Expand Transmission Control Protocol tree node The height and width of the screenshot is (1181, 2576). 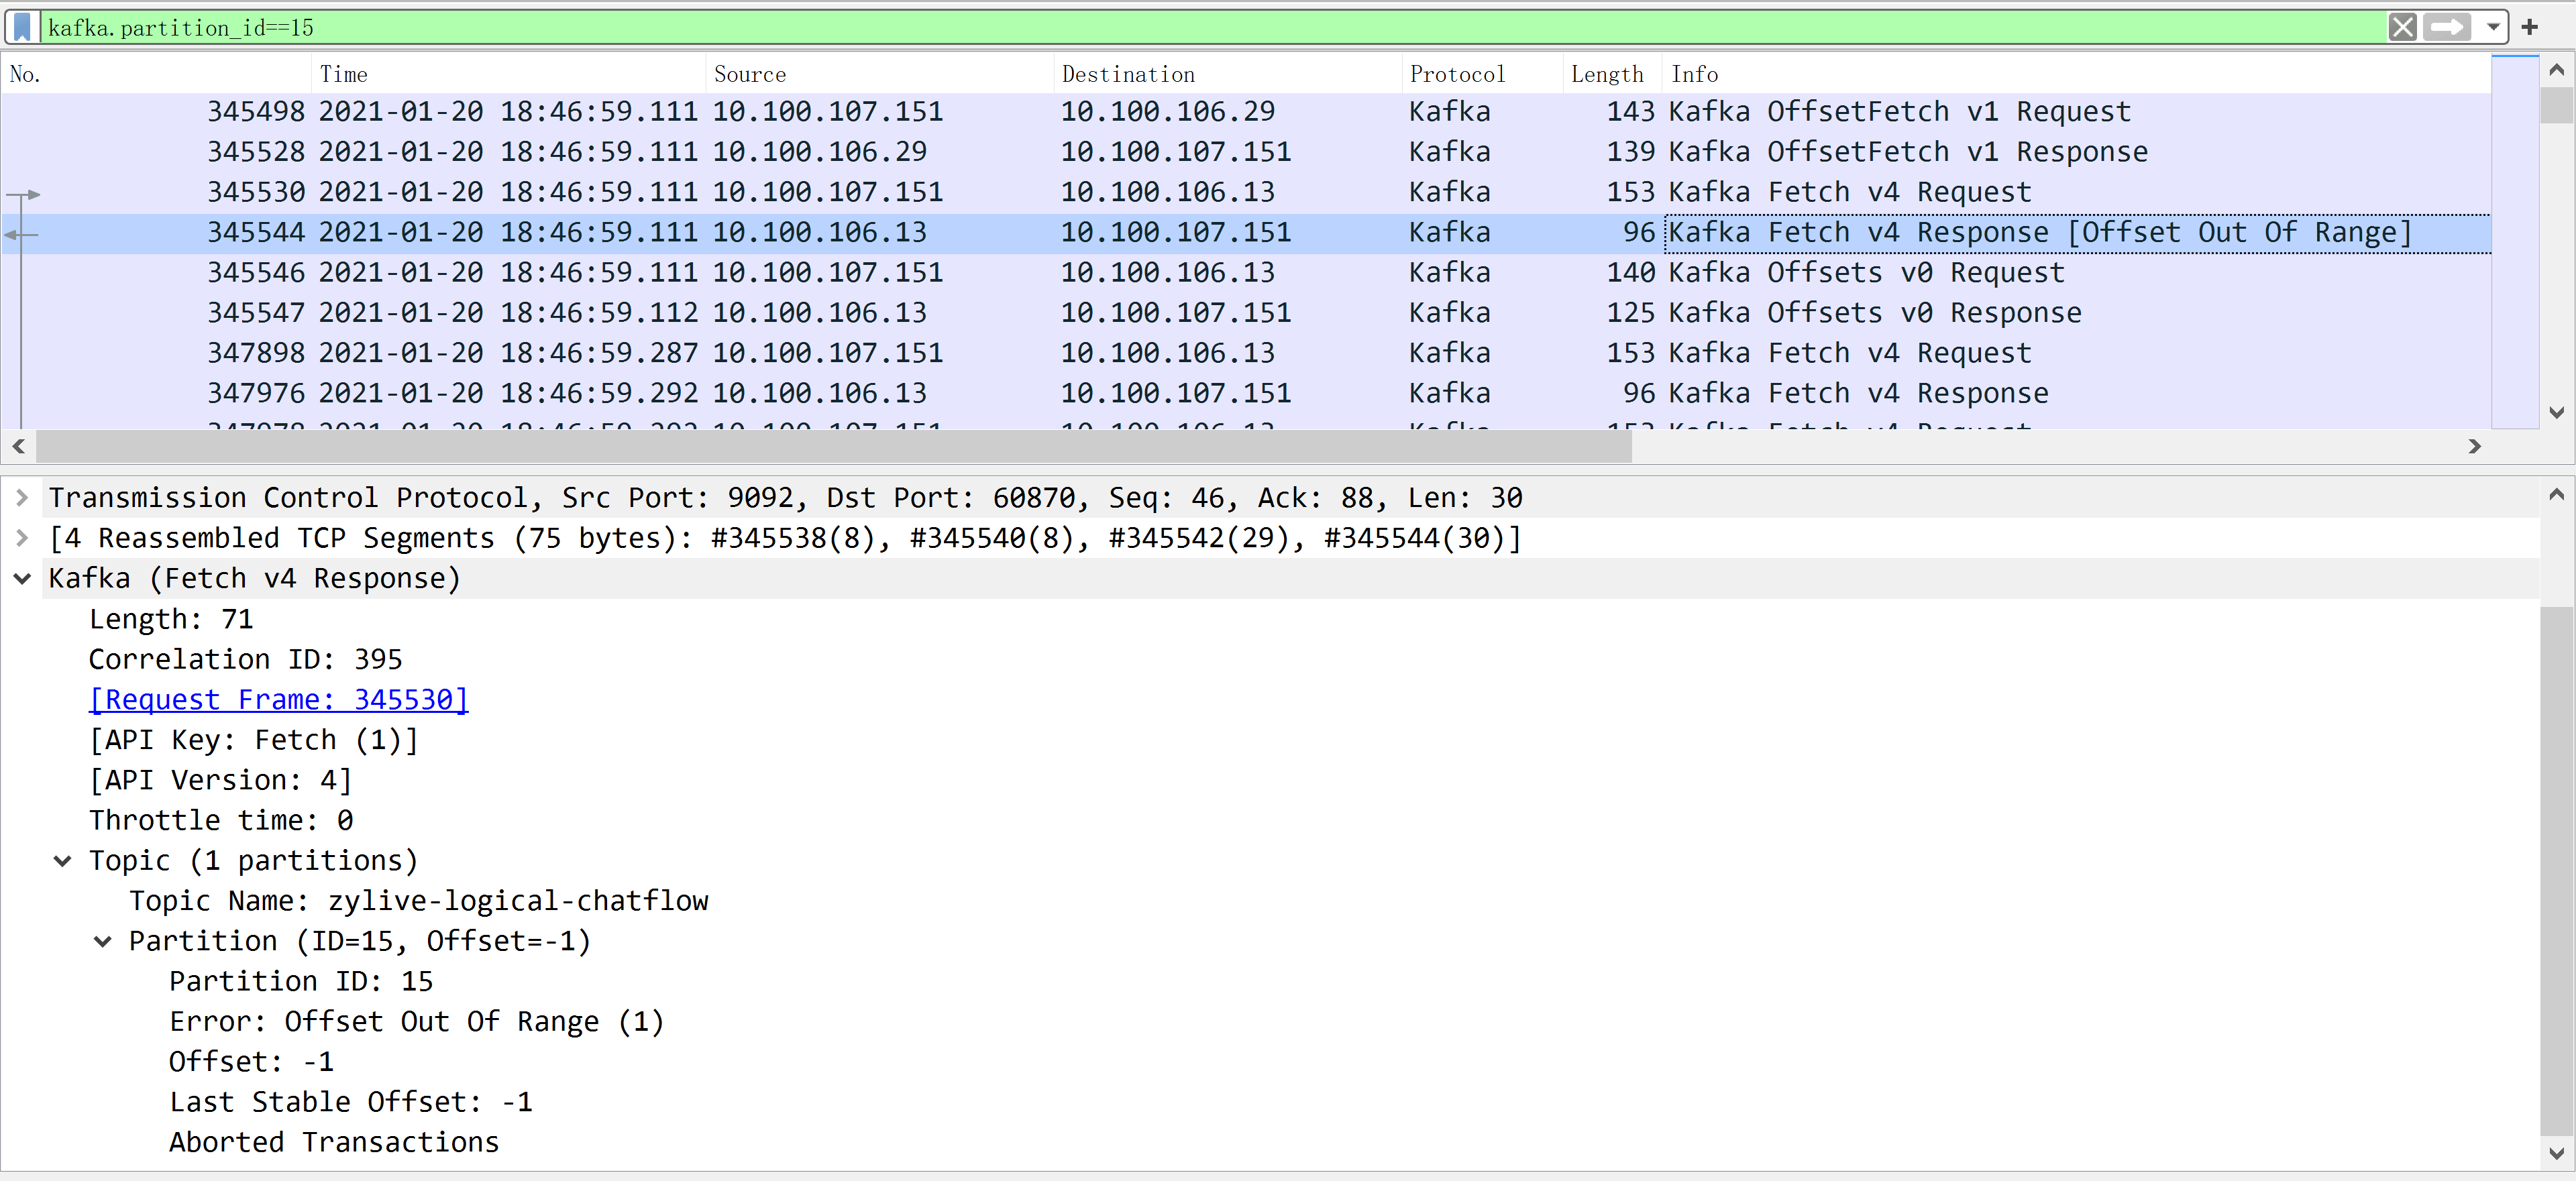click(x=22, y=498)
